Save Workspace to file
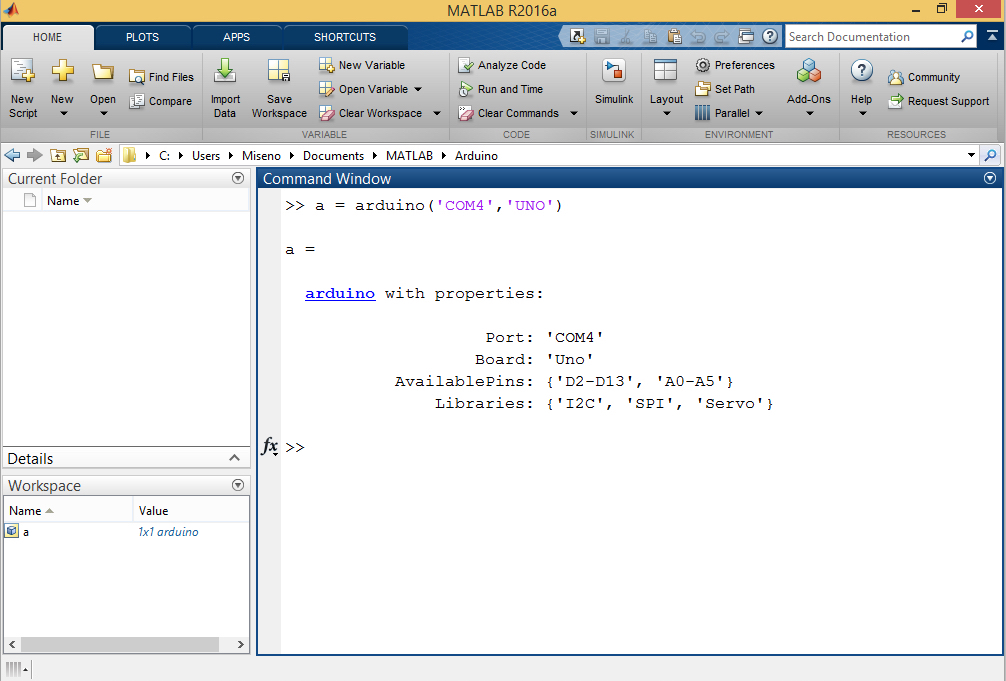The width and height of the screenshot is (1006, 681). [x=279, y=89]
